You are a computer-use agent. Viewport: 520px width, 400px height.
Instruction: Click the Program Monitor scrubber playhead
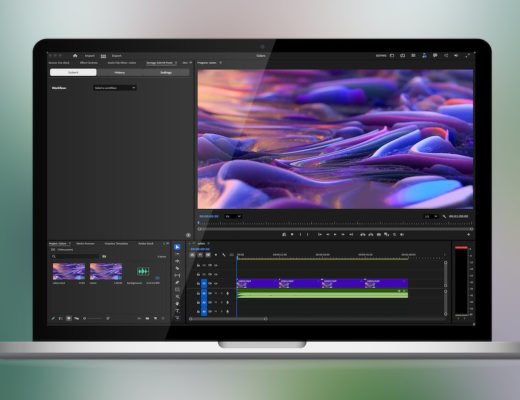click(x=199, y=222)
